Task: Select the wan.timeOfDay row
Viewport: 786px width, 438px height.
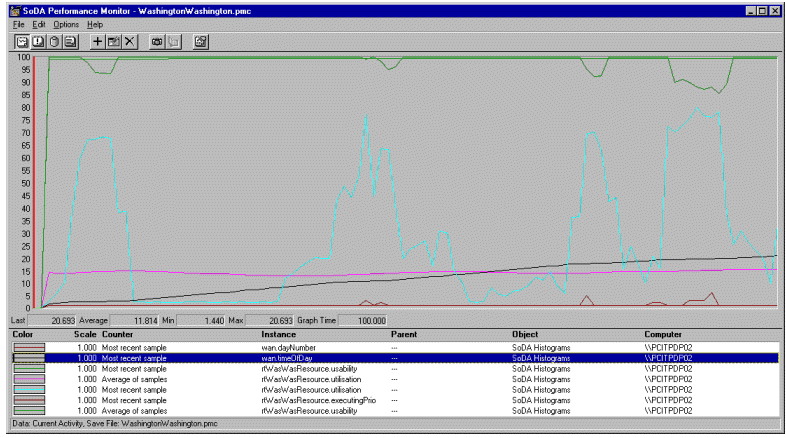Action: pyautogui.click(x=395, y=358)
